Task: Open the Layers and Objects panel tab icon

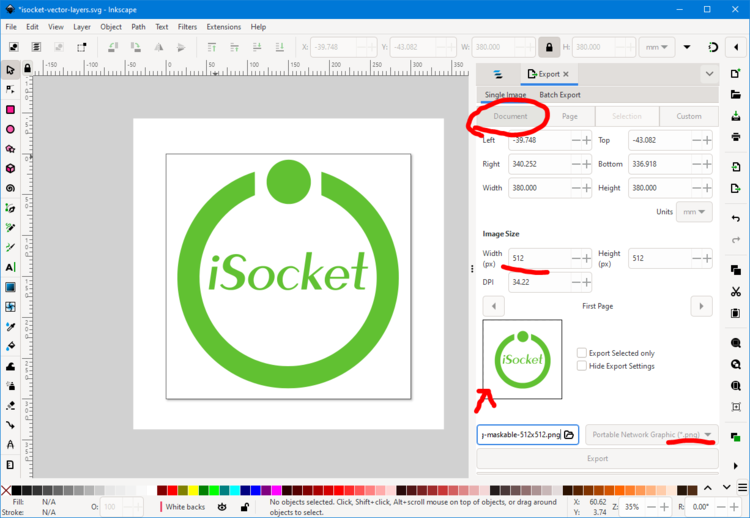Action: coord(498,74)
